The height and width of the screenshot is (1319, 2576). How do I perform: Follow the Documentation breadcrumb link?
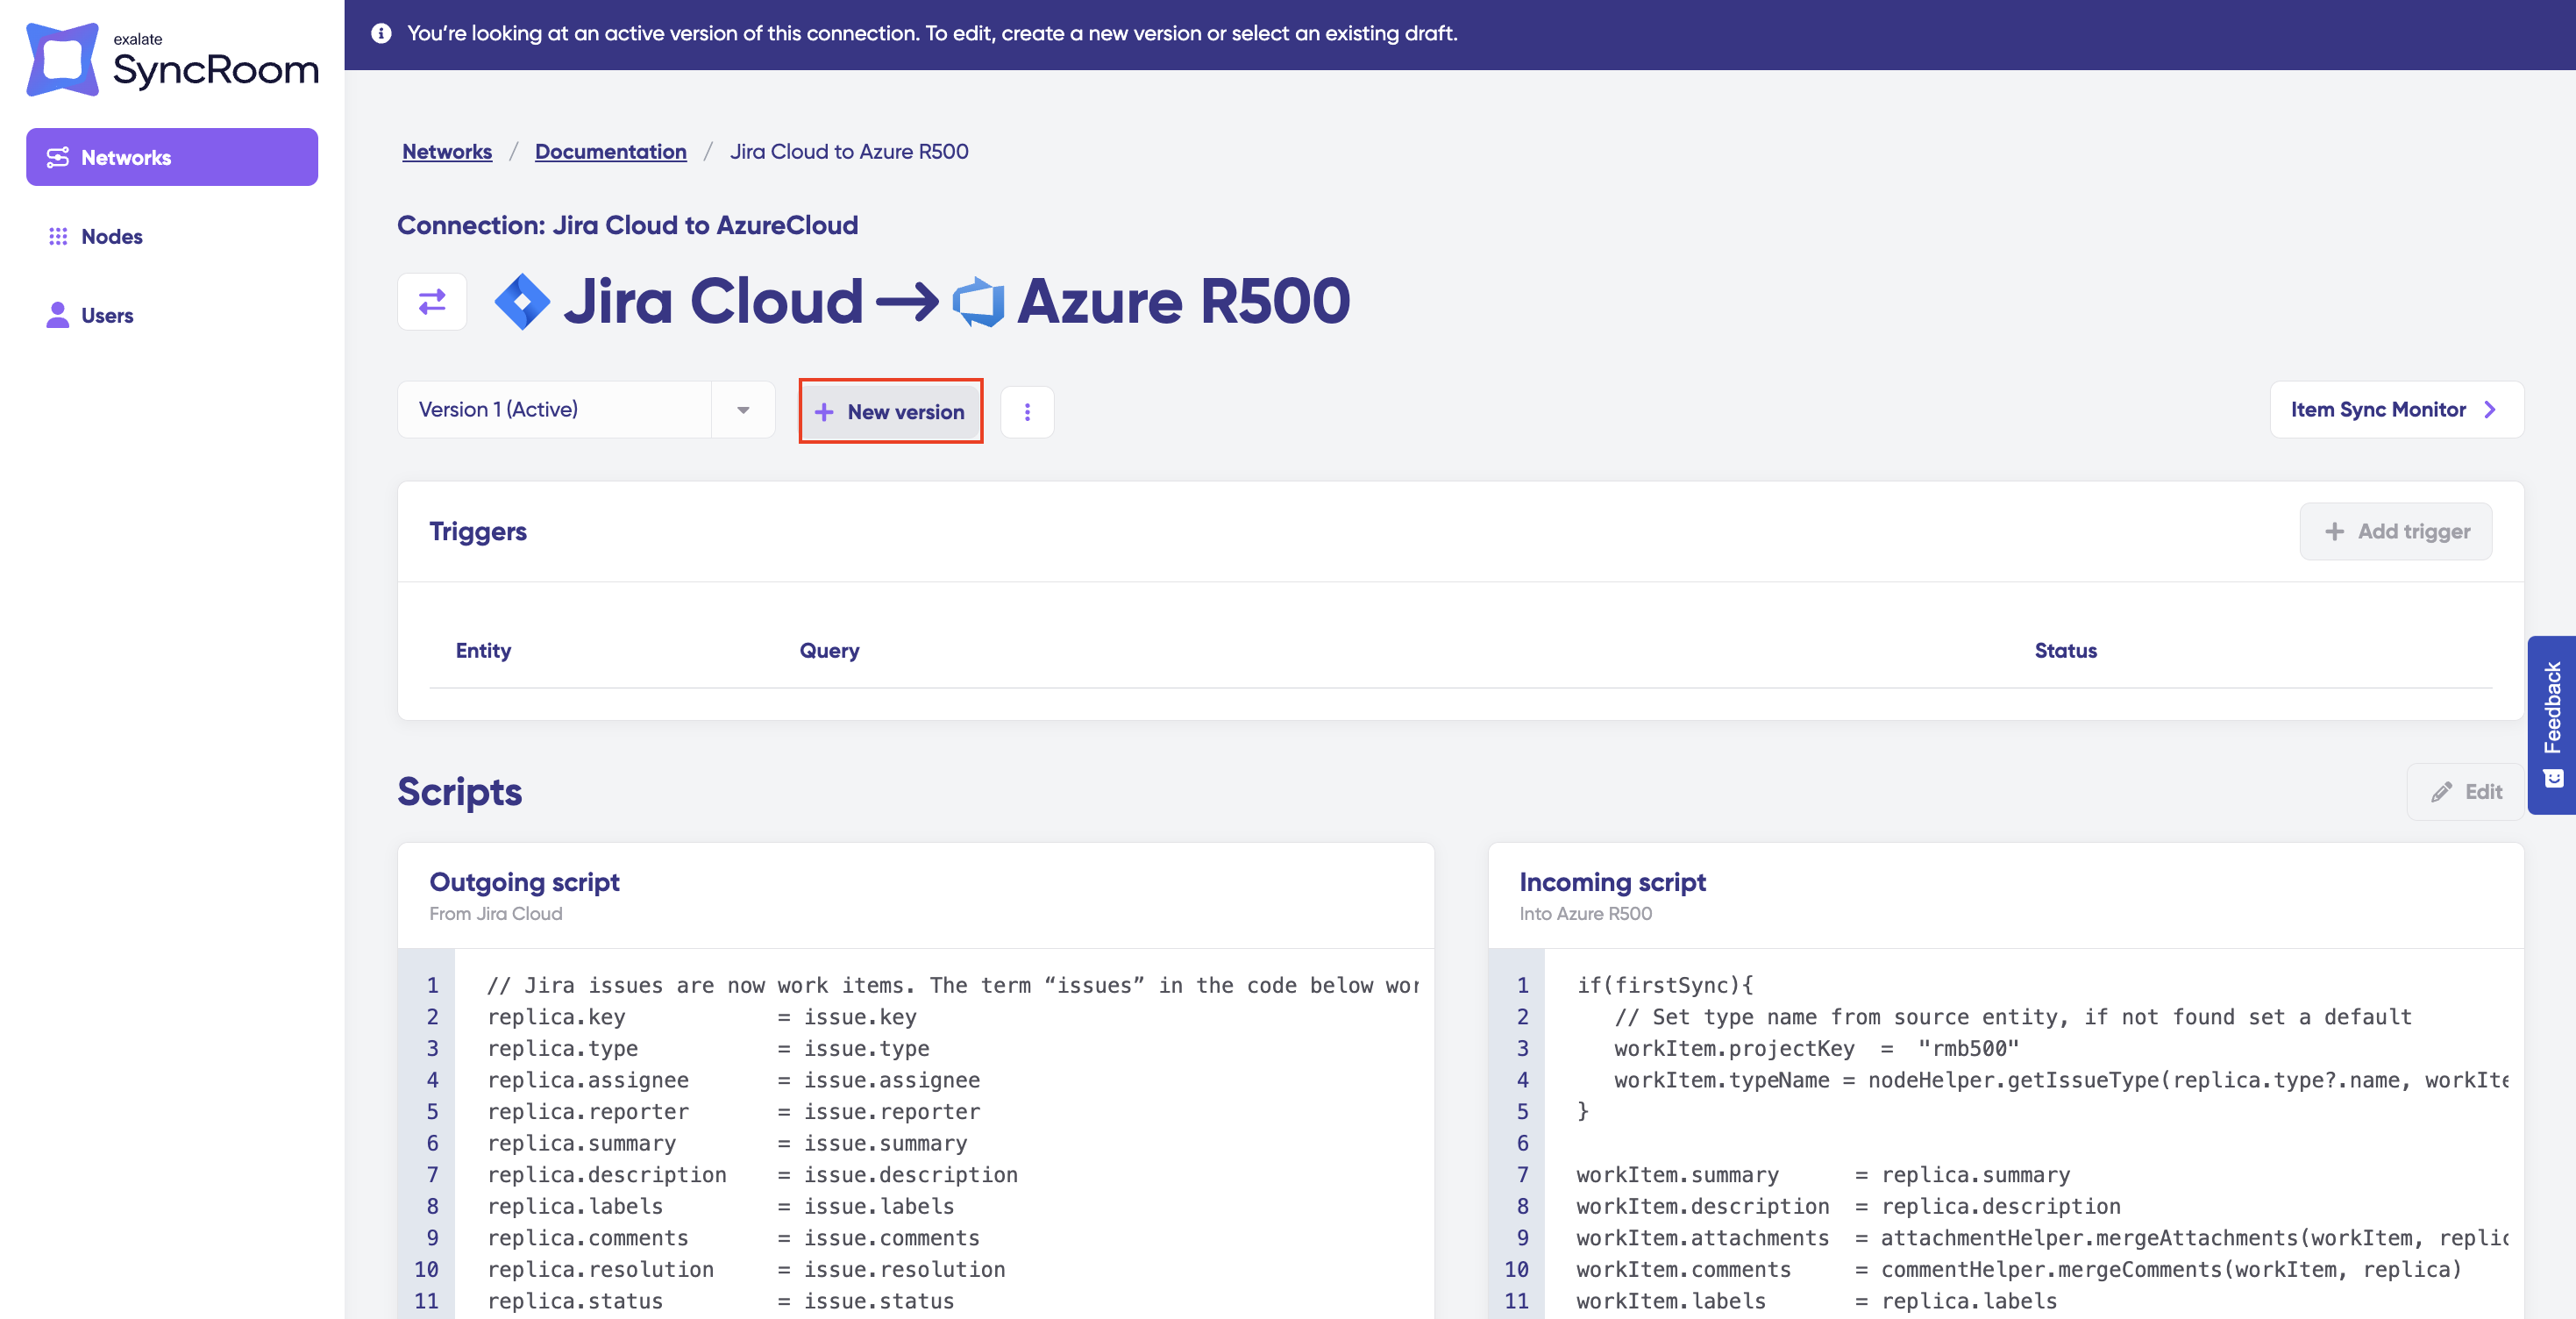click(610, 151)
